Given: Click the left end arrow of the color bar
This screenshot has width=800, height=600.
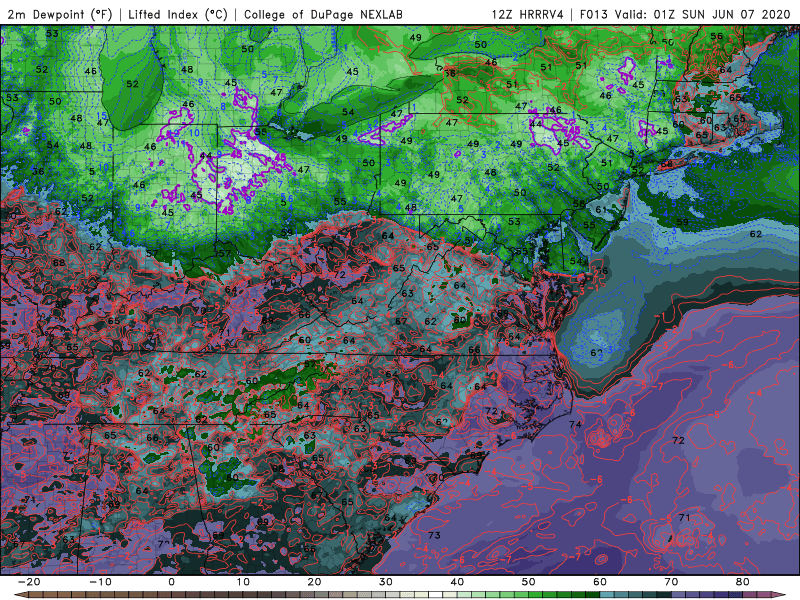Looking at the screenshot, I should tap(20, 595).
